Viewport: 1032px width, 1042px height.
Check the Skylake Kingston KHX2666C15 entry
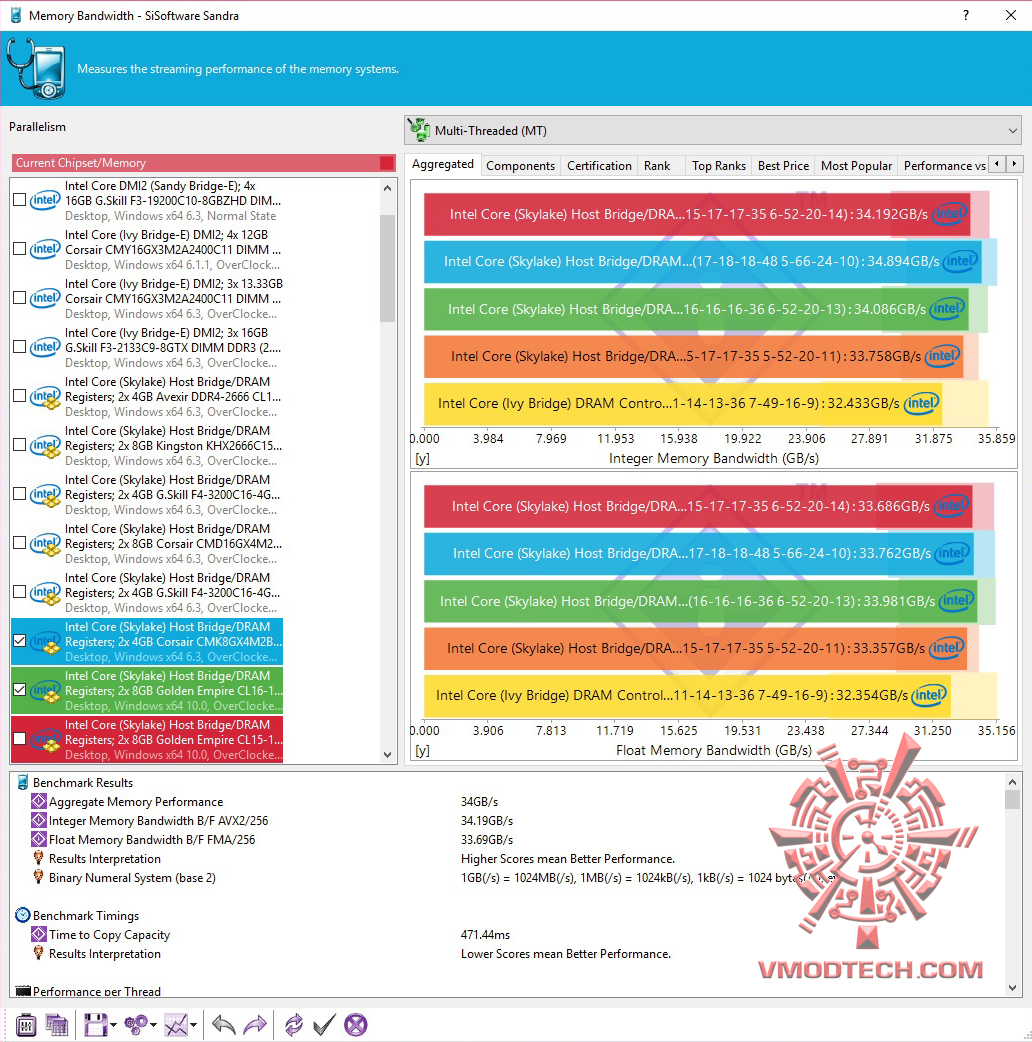point(20,445)
